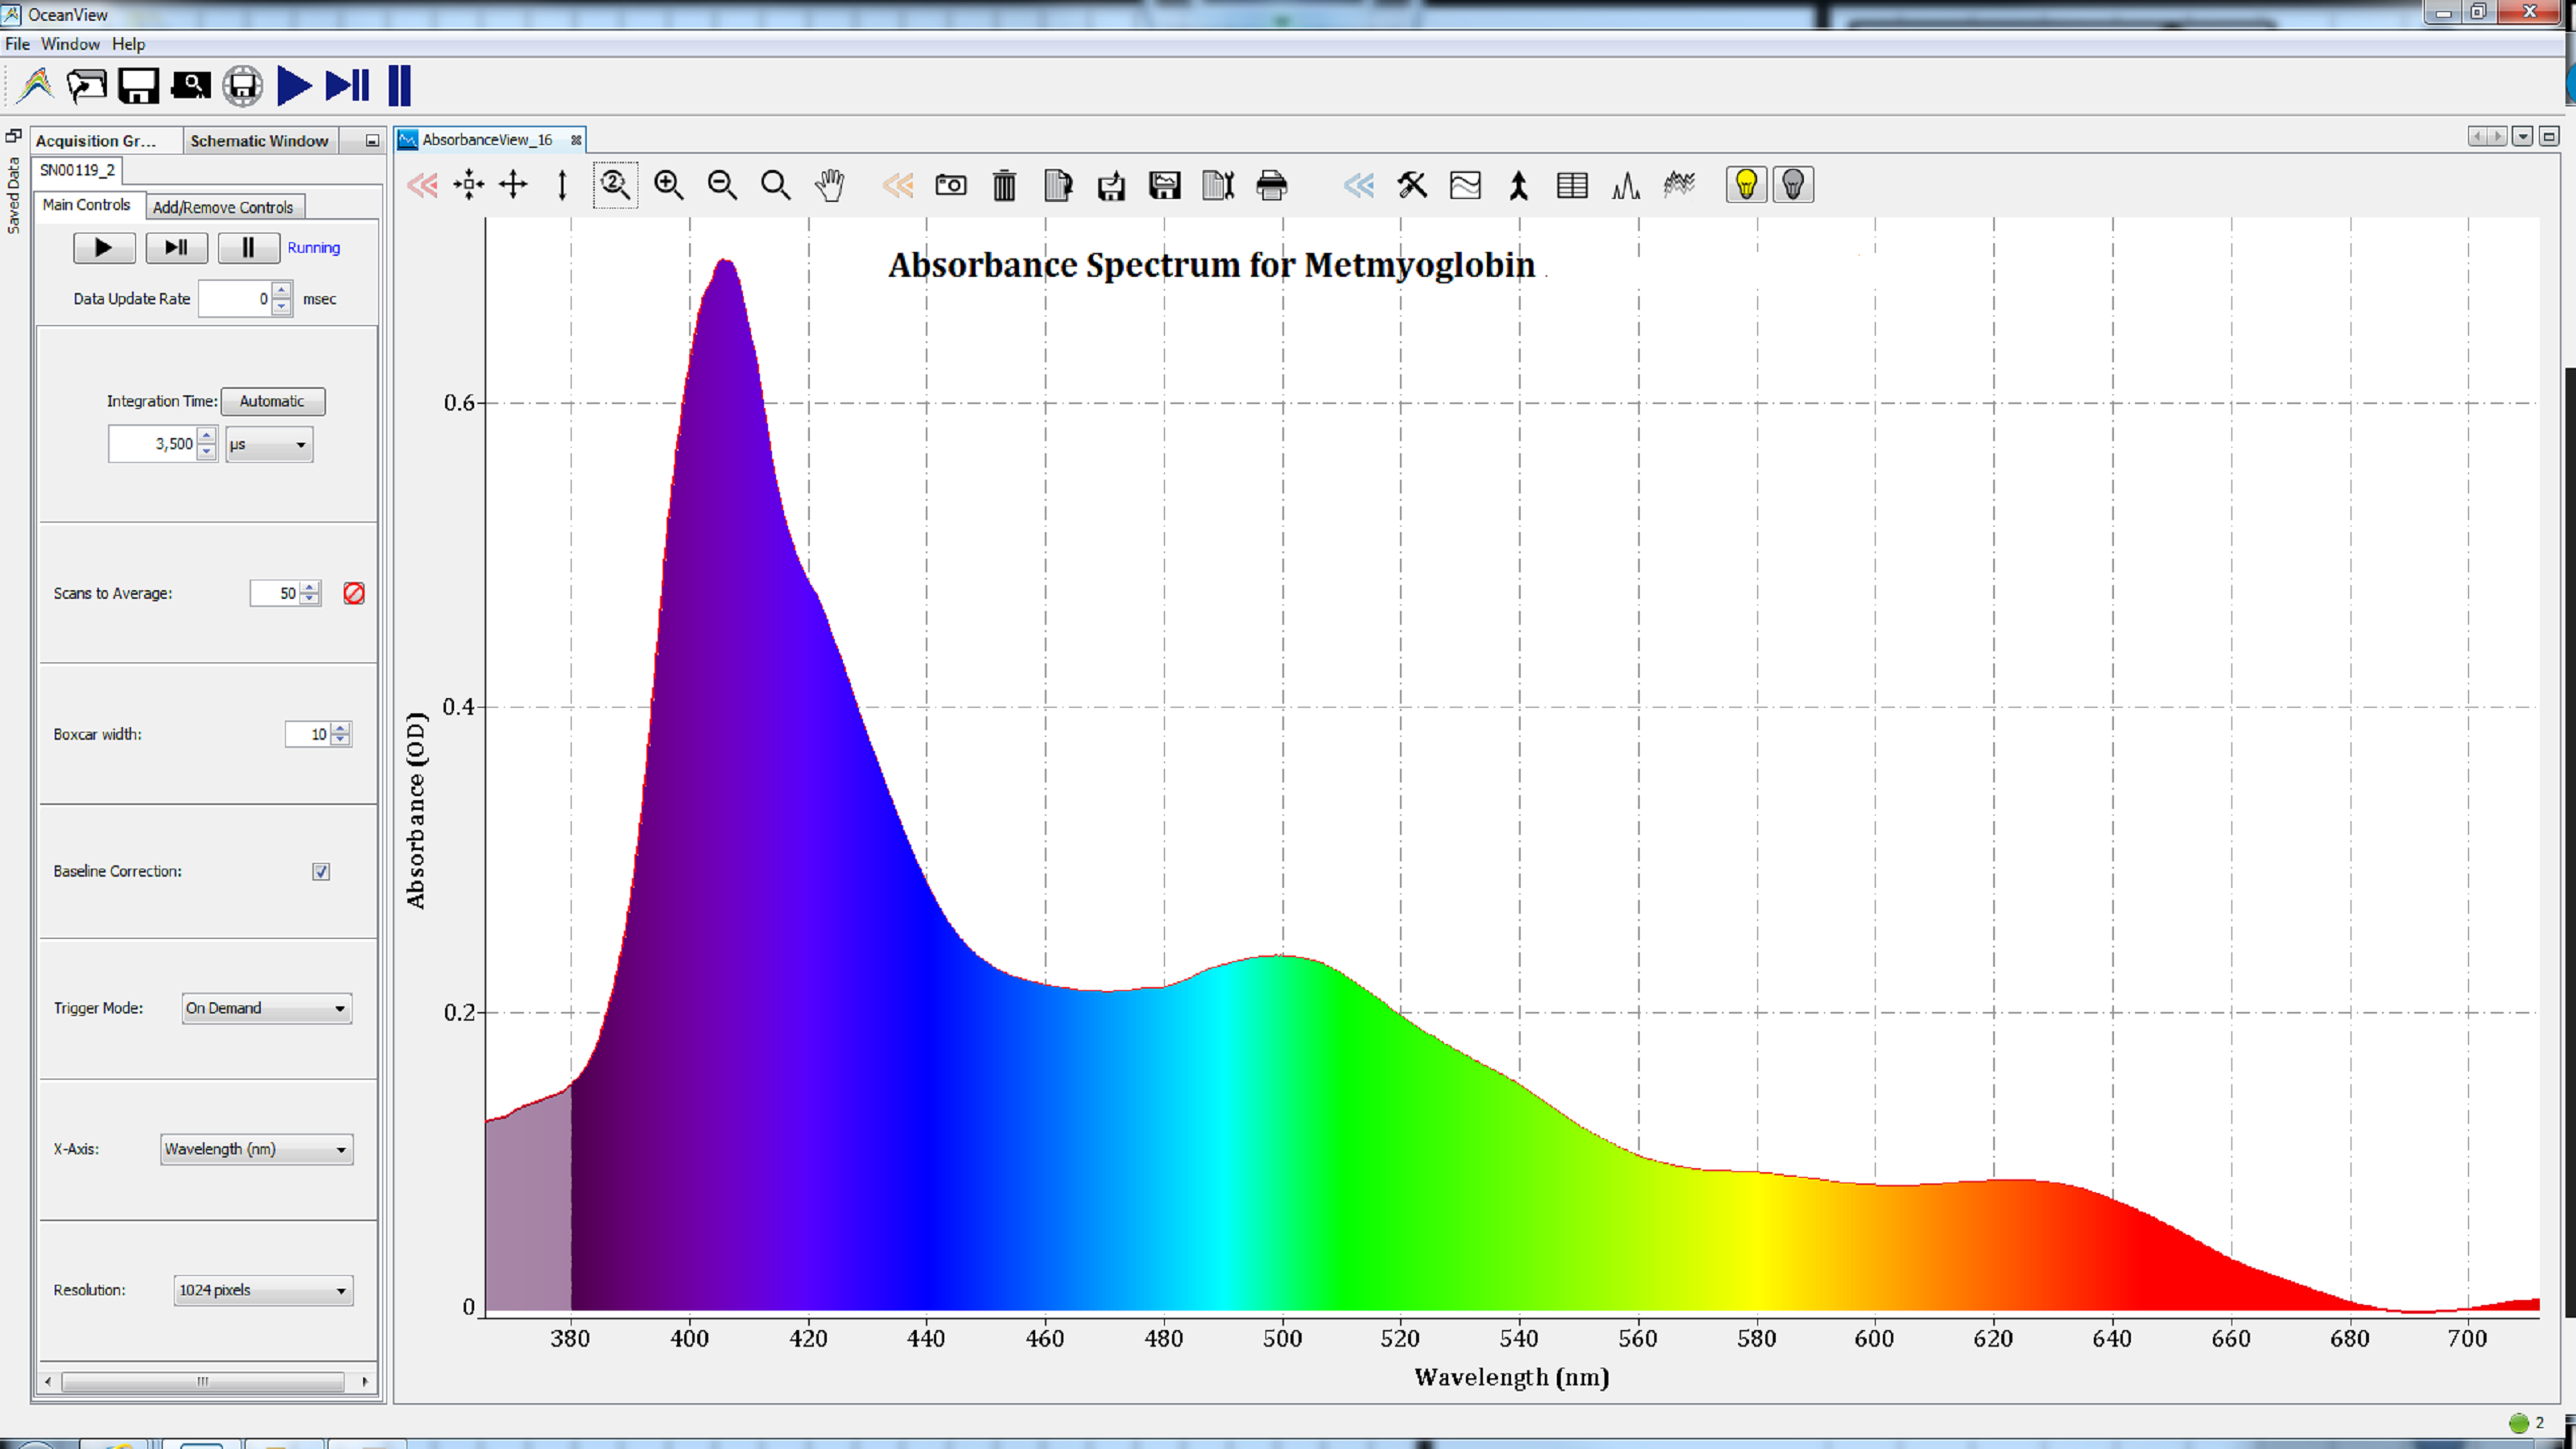This screenshot has height=1449, width=2576.
Task: Open the Trigger Mode dropdown
Action: coord(267,1008)
